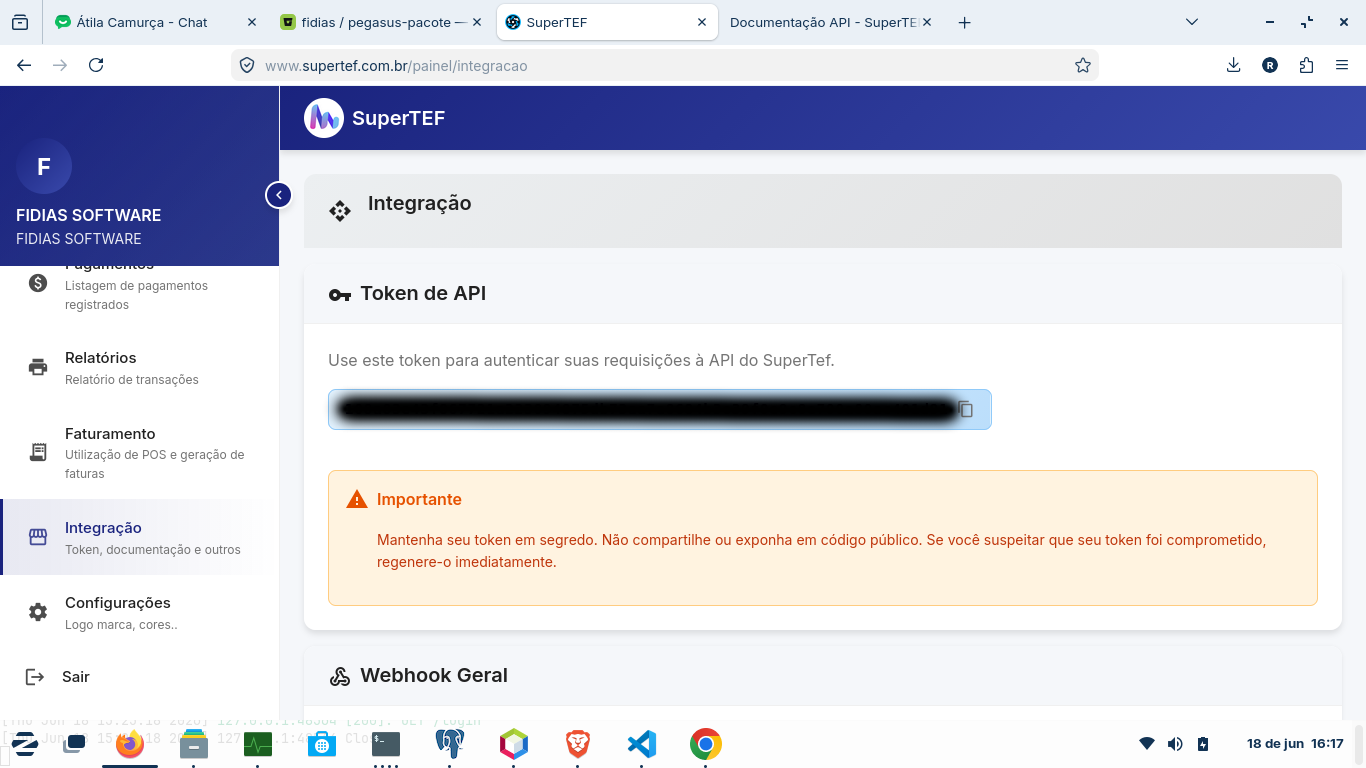Open the browser hamburger menu

point(1342,65)
